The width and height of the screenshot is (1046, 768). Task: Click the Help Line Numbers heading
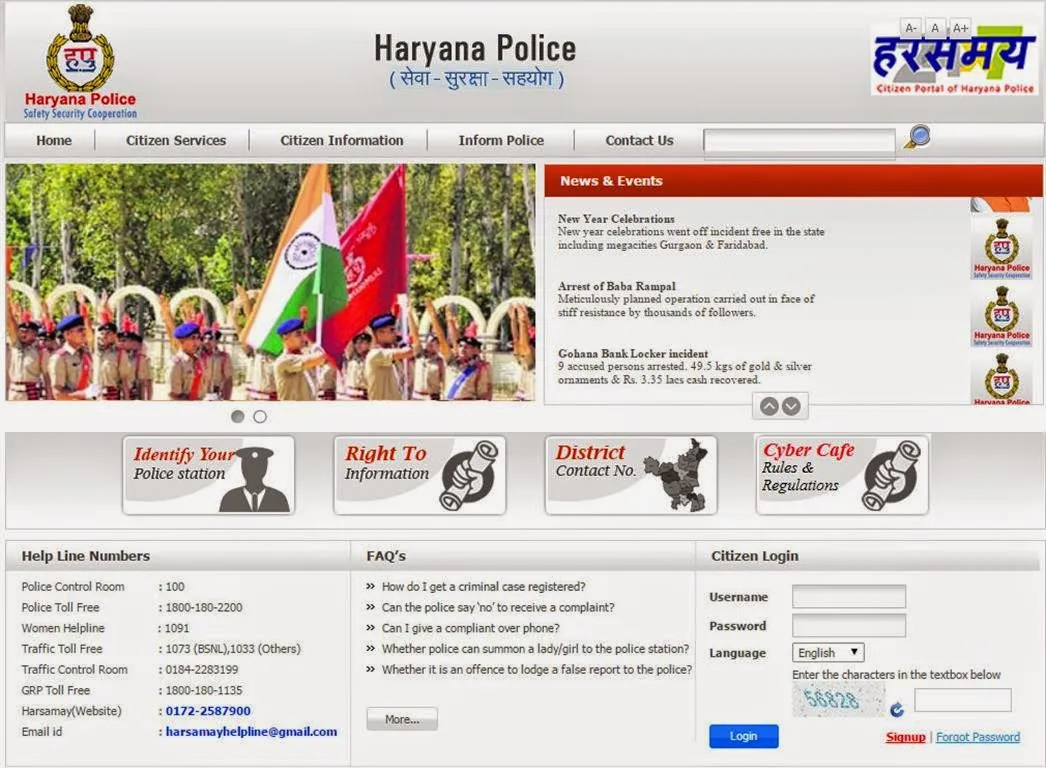[85, 556]
